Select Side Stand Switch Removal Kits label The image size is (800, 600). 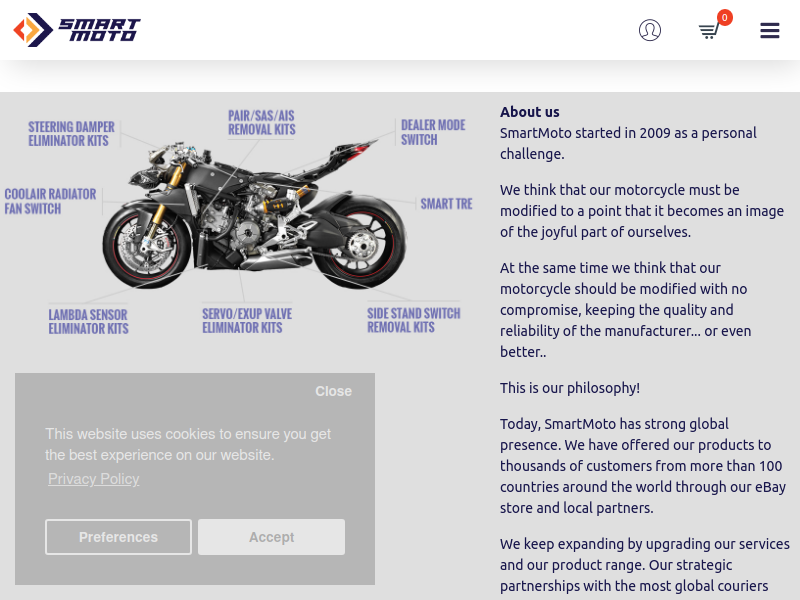tap(413, 320)
